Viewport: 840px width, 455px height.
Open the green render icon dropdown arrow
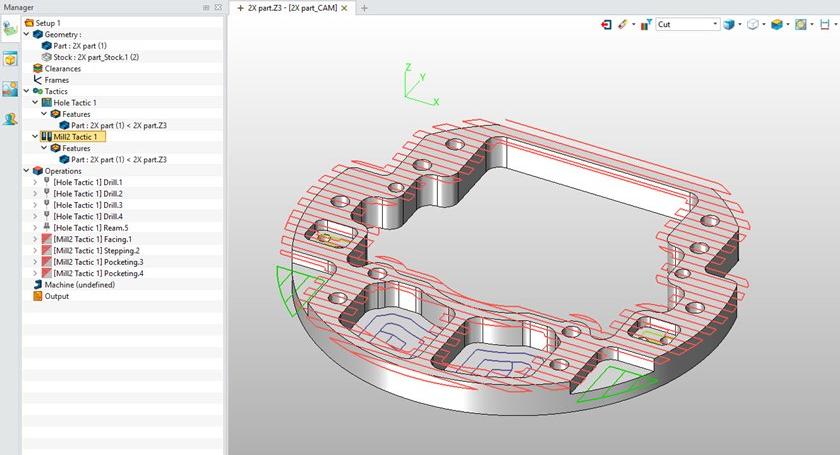[812, 25]
